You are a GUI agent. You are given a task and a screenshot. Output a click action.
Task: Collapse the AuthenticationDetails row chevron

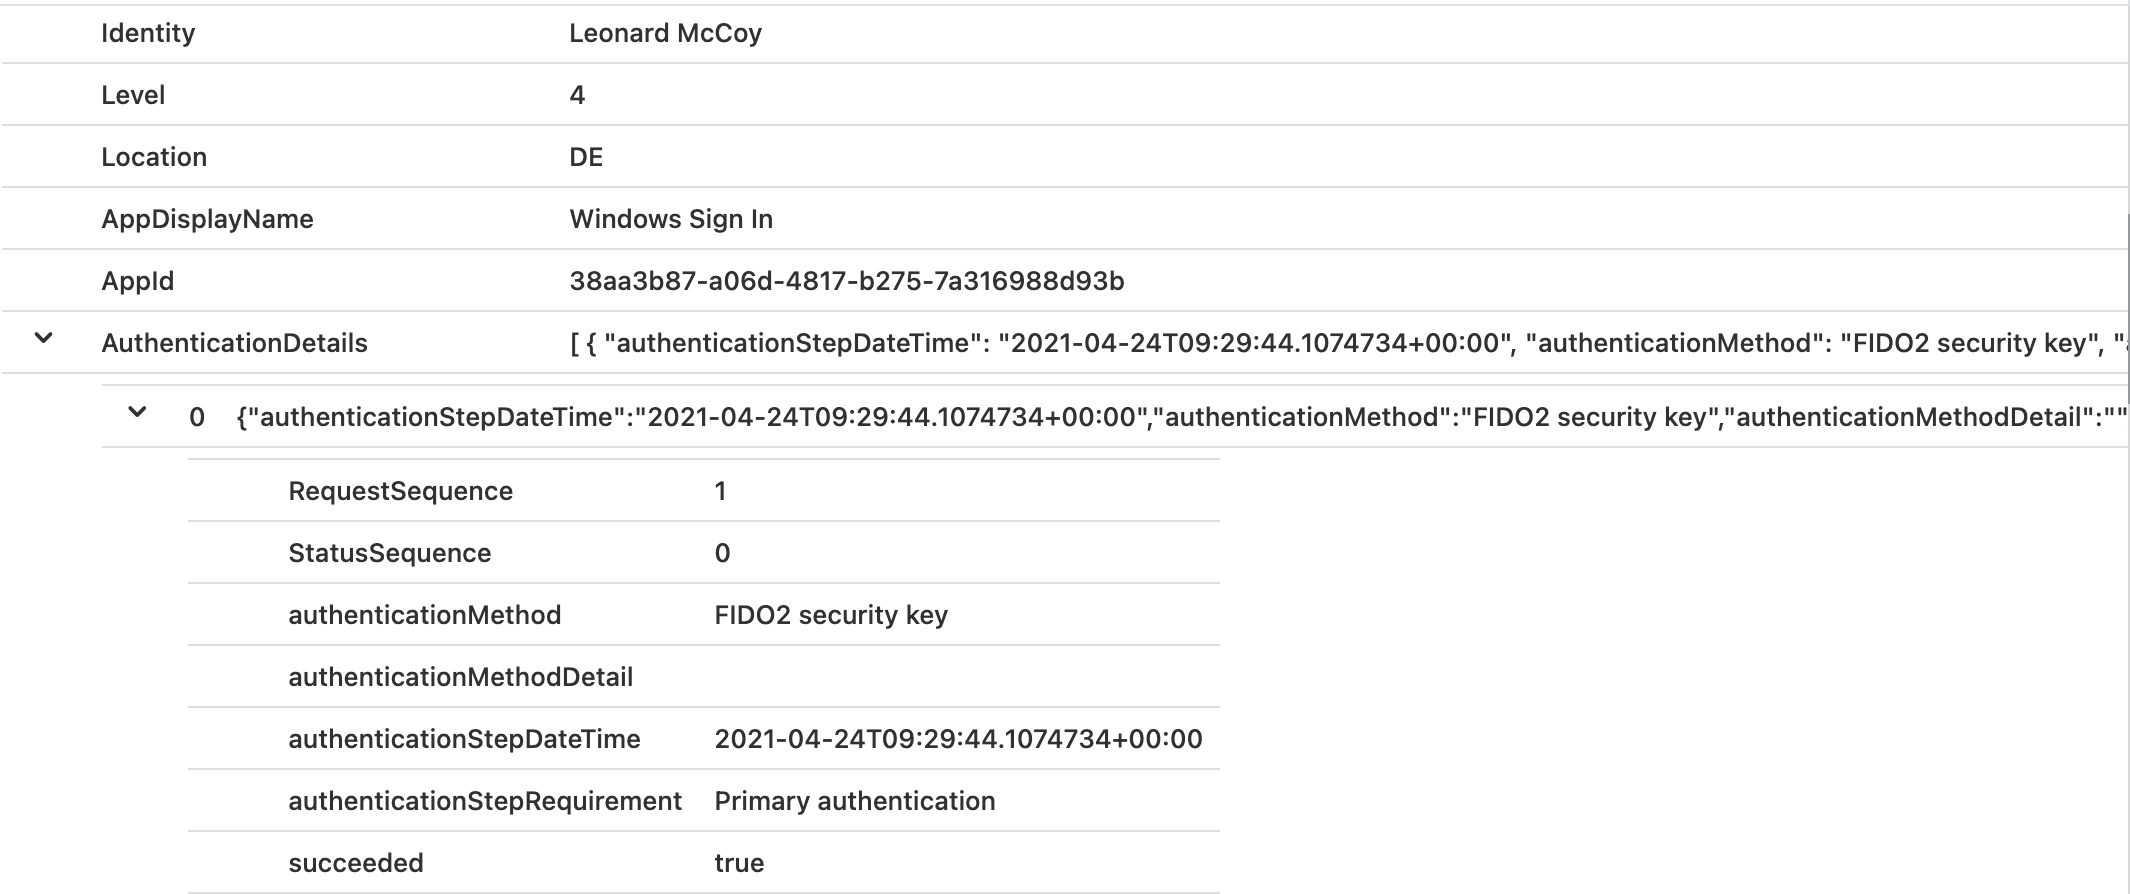pos(43,339)
